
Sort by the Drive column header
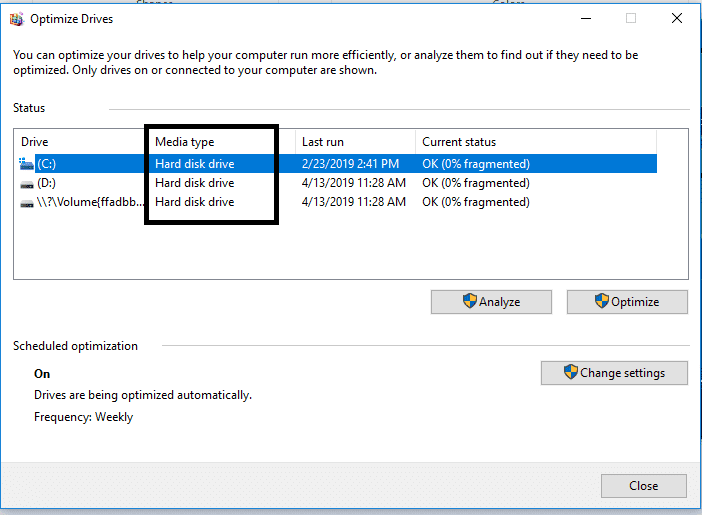click(x=34, y=142)
